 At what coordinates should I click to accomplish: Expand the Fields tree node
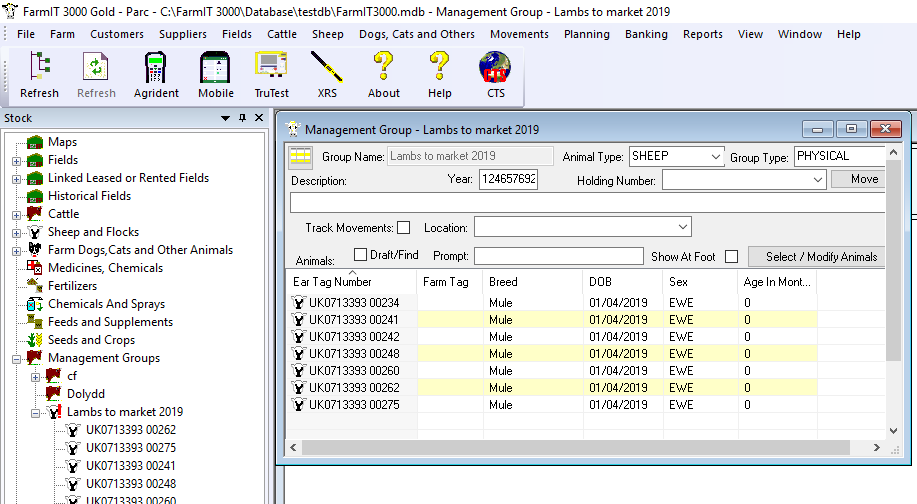16,161
